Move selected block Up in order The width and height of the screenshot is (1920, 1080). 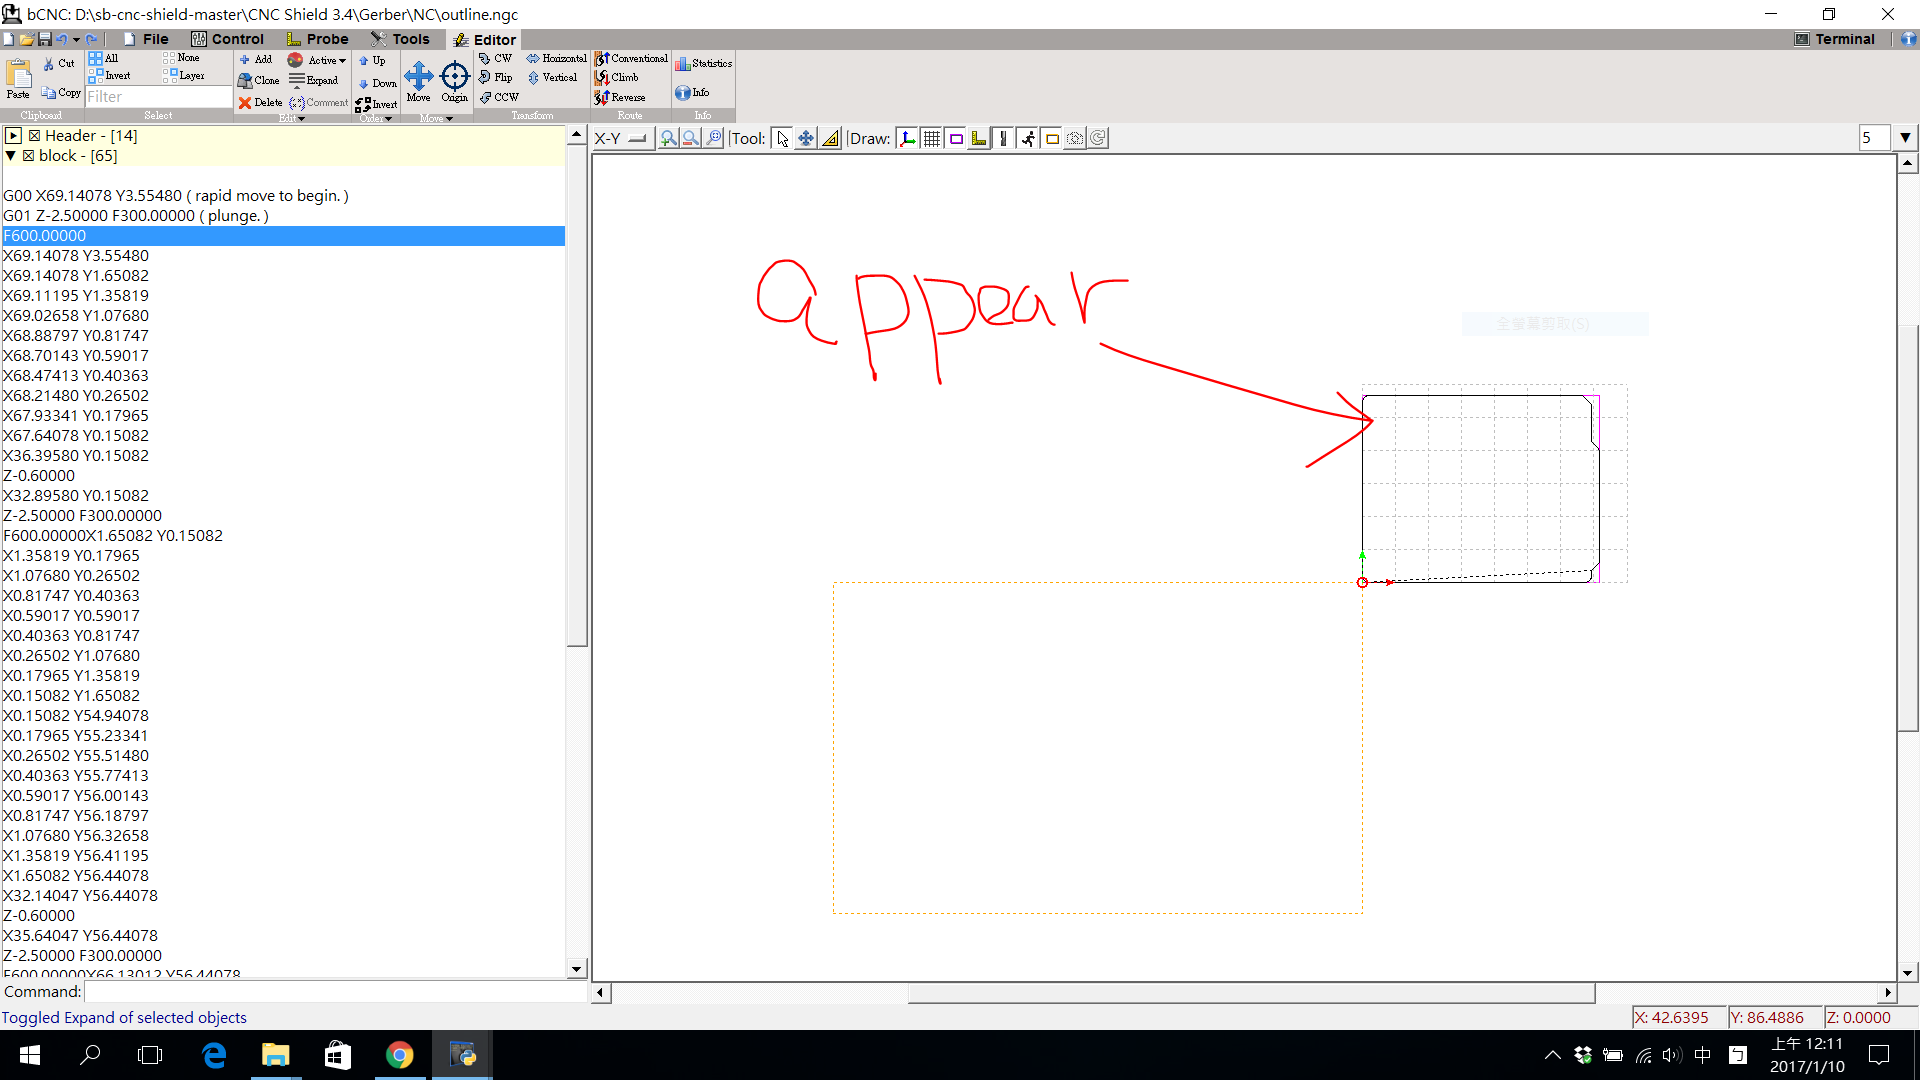tap(372, 61)
